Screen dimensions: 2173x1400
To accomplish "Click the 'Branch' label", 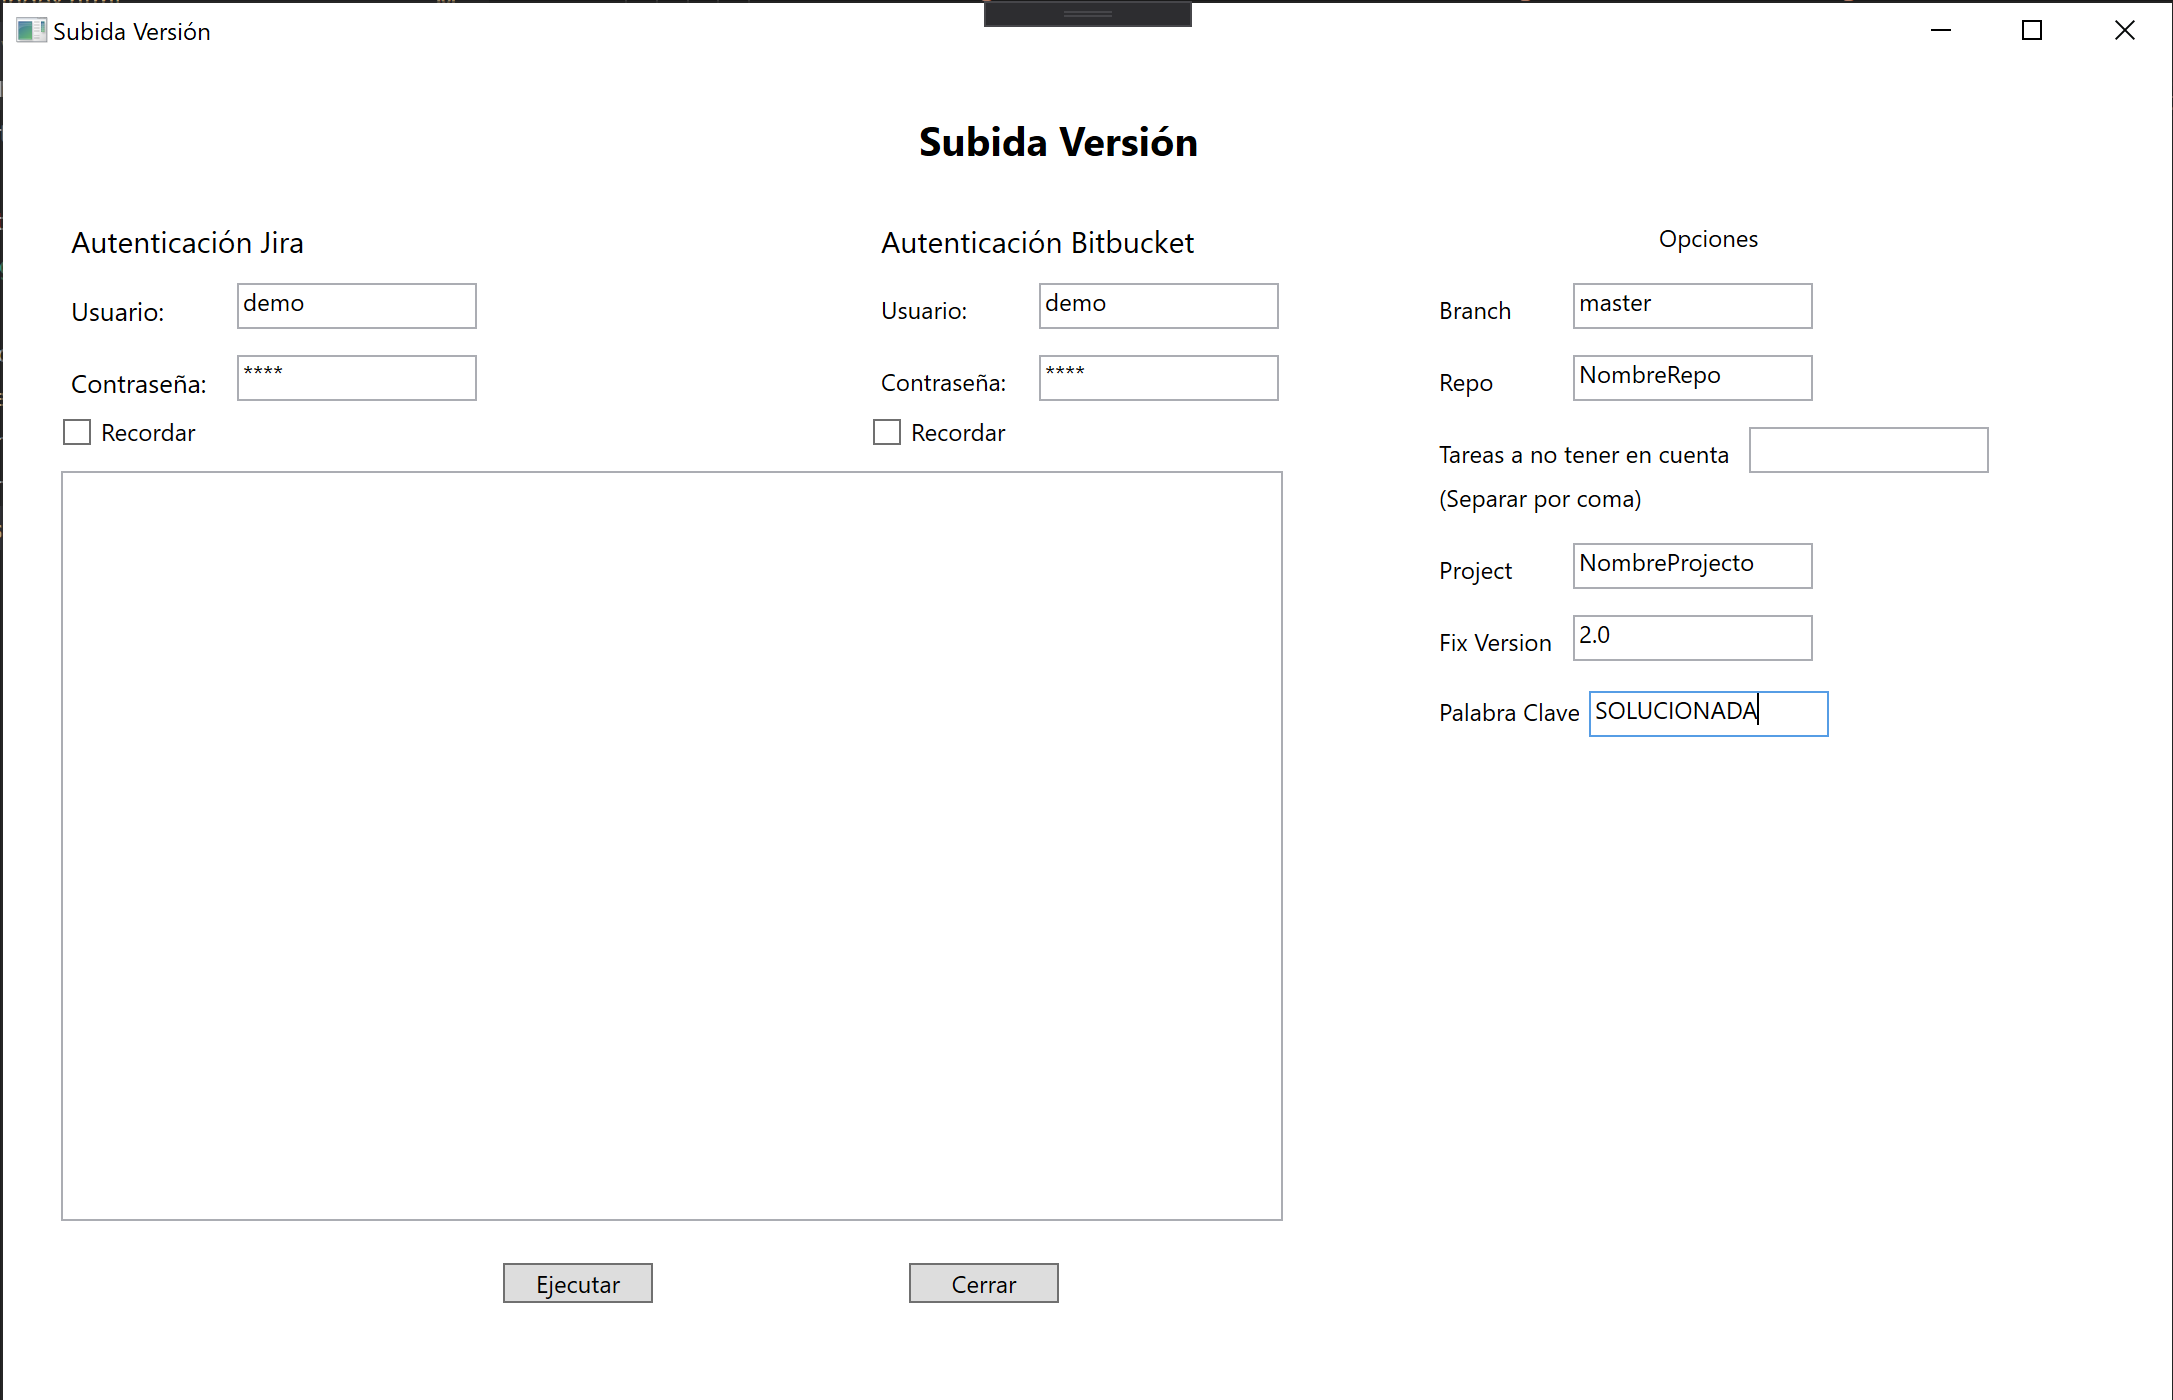I will pyautogui.click(x=1475, y=311).
